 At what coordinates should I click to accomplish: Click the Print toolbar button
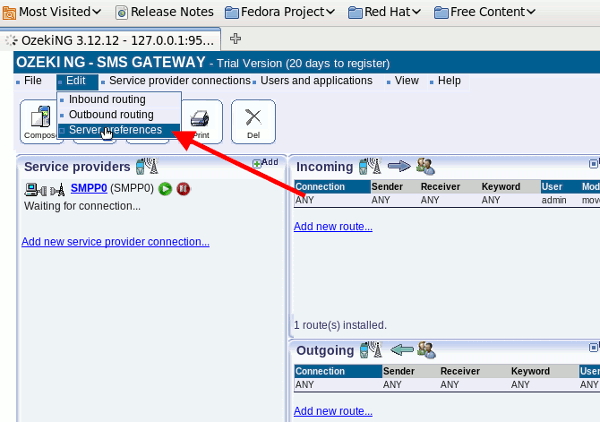(202, 122)
